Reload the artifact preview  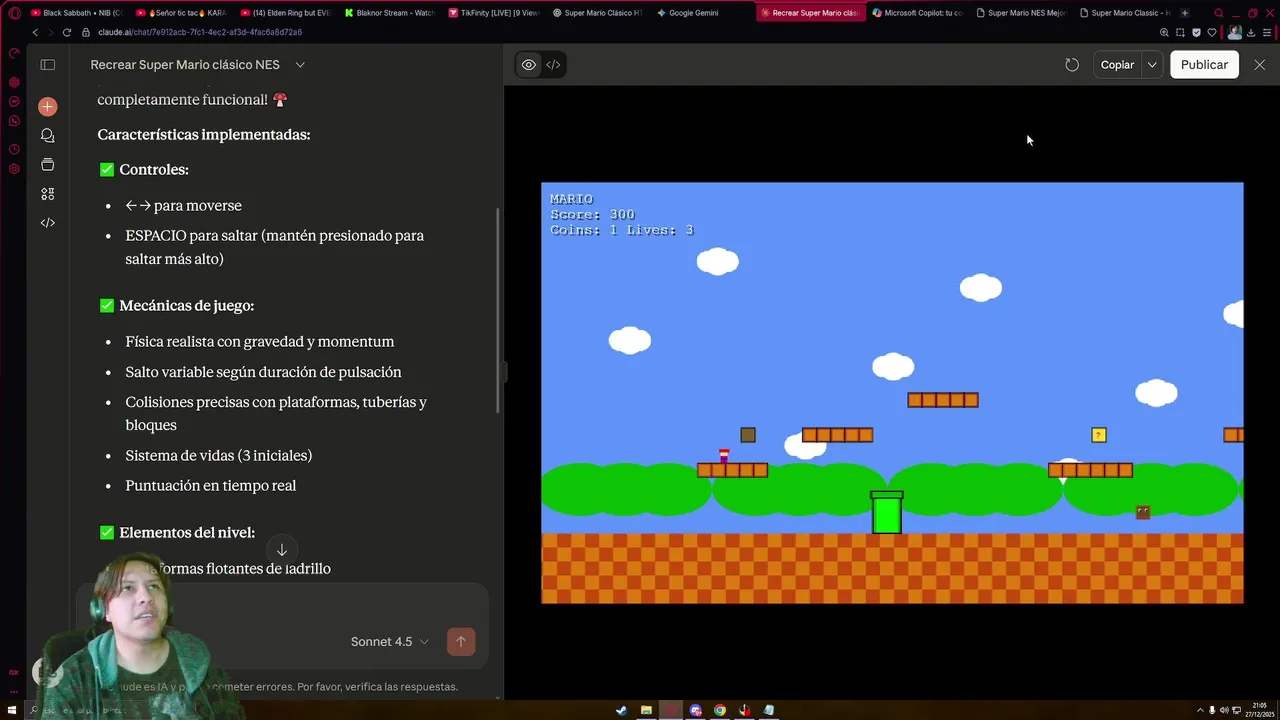1072,65
